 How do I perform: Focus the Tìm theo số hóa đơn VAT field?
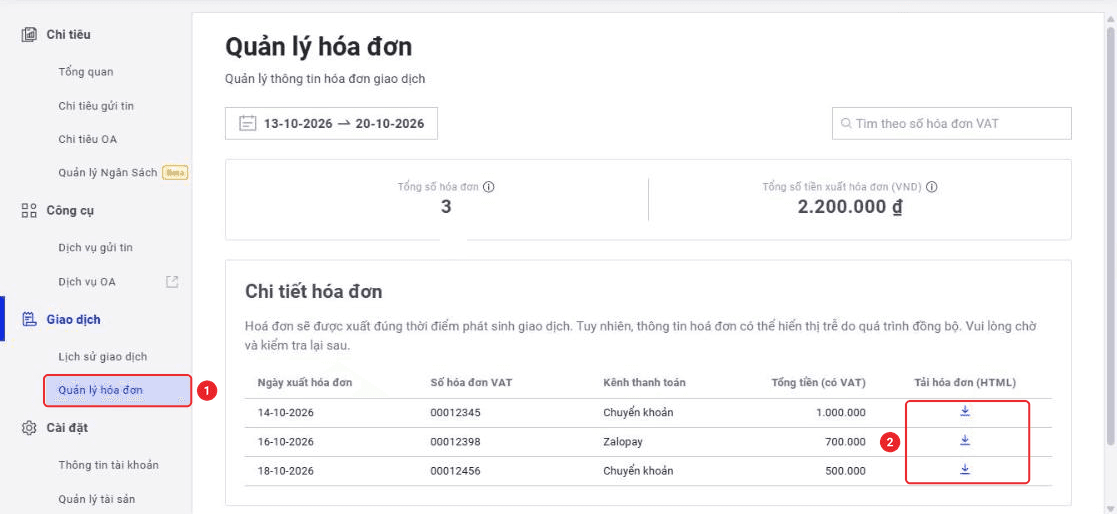(x=952, y=123)
